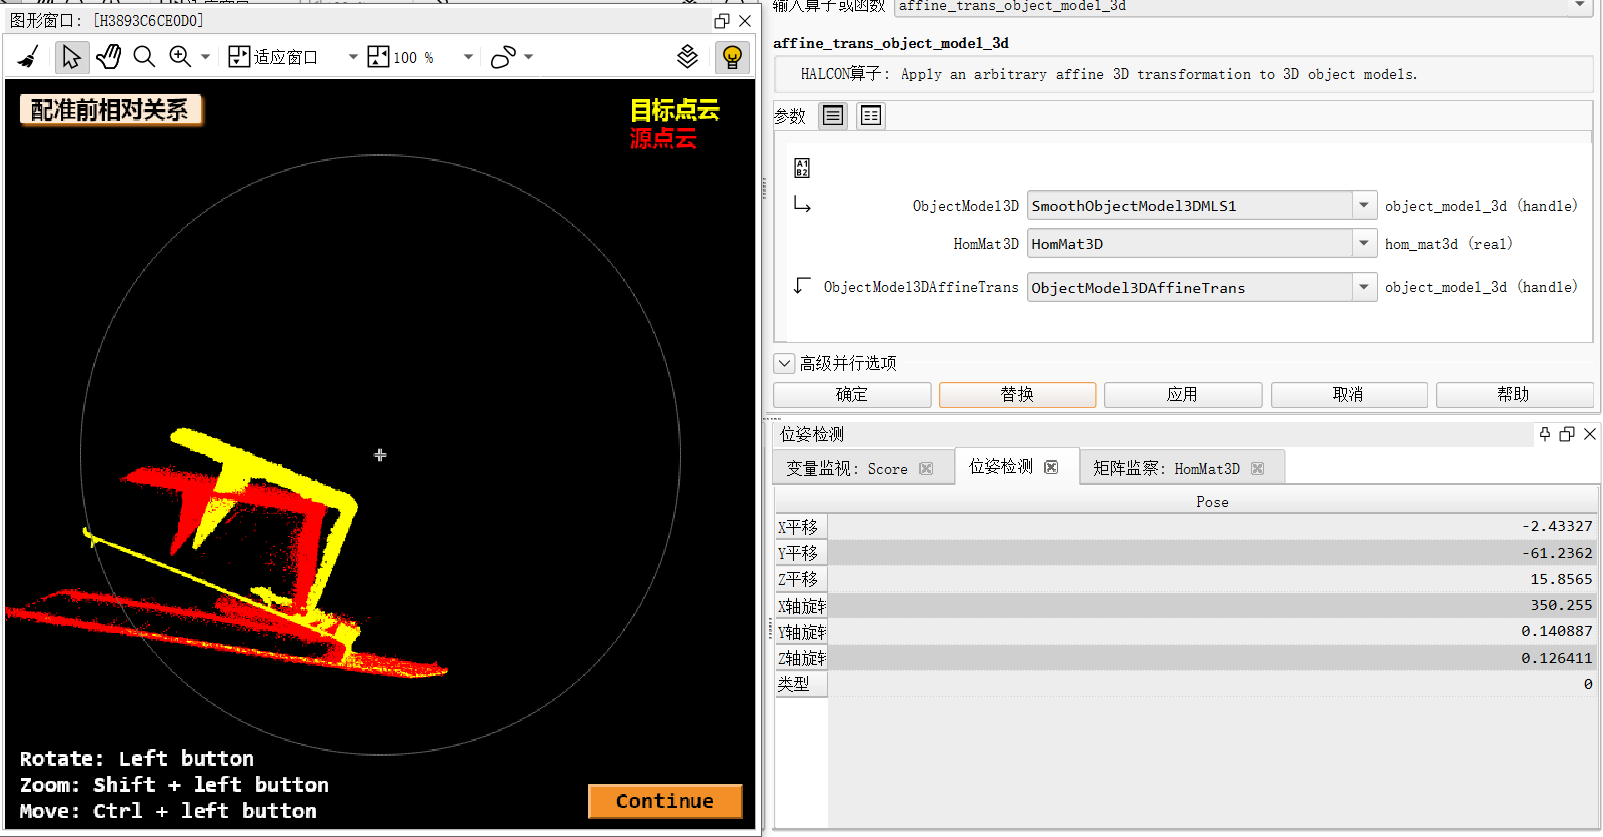The height and width of the screenshot is (837, 1603).
Task: Expand the 高级并行选项 section
Action: (785, 363)
